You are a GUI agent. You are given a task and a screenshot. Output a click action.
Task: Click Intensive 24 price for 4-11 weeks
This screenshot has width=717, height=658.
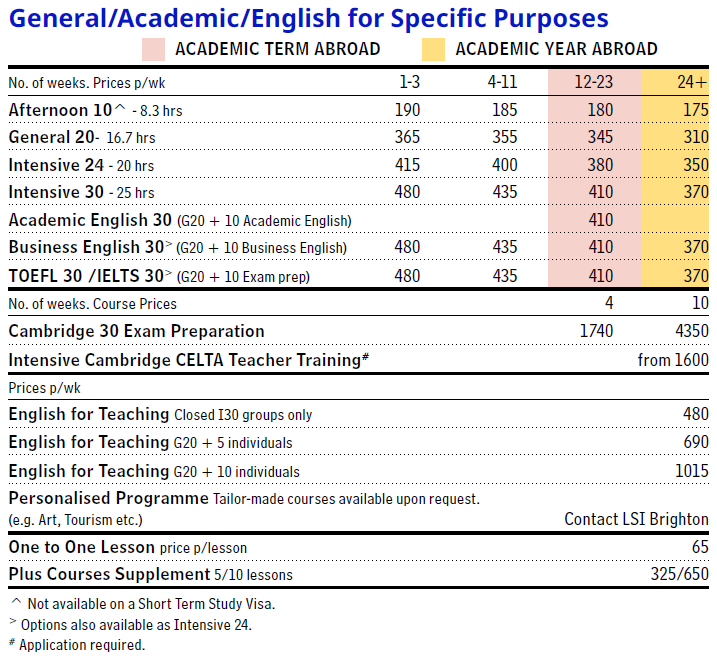[x=504, y=165]
